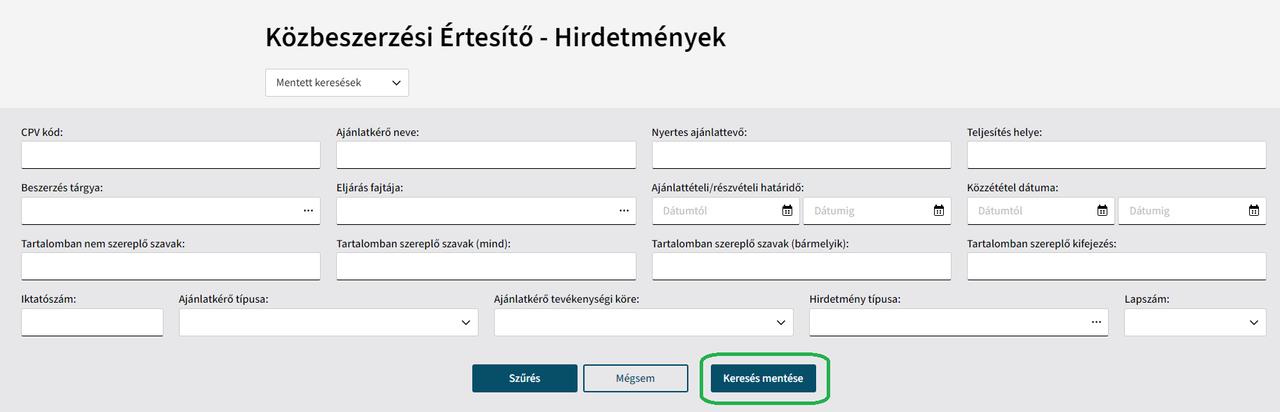1280x412 pixels.
Task: Open calendar for Ajánlattételi határidő Dátumtól
Action: click(x=787, y=211)
